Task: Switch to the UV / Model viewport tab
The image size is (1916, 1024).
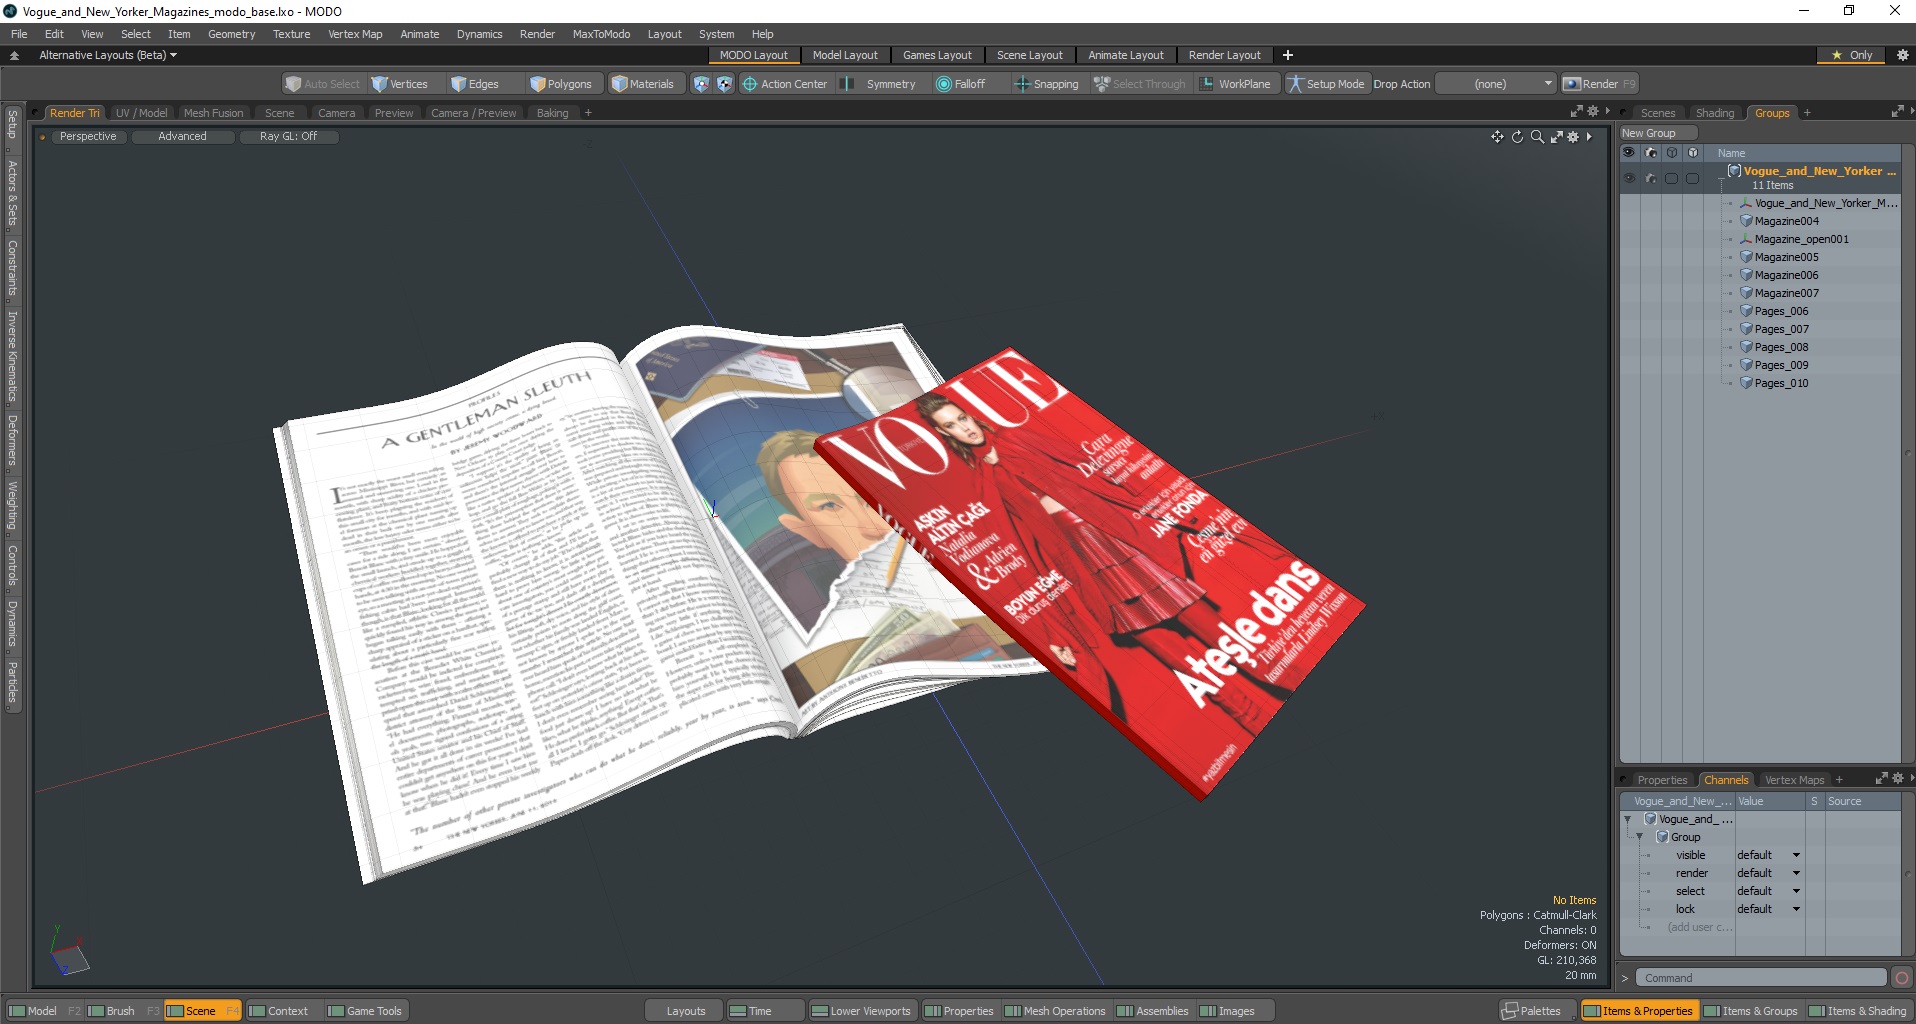Action: pyautogui.click(x=141, y=113)
